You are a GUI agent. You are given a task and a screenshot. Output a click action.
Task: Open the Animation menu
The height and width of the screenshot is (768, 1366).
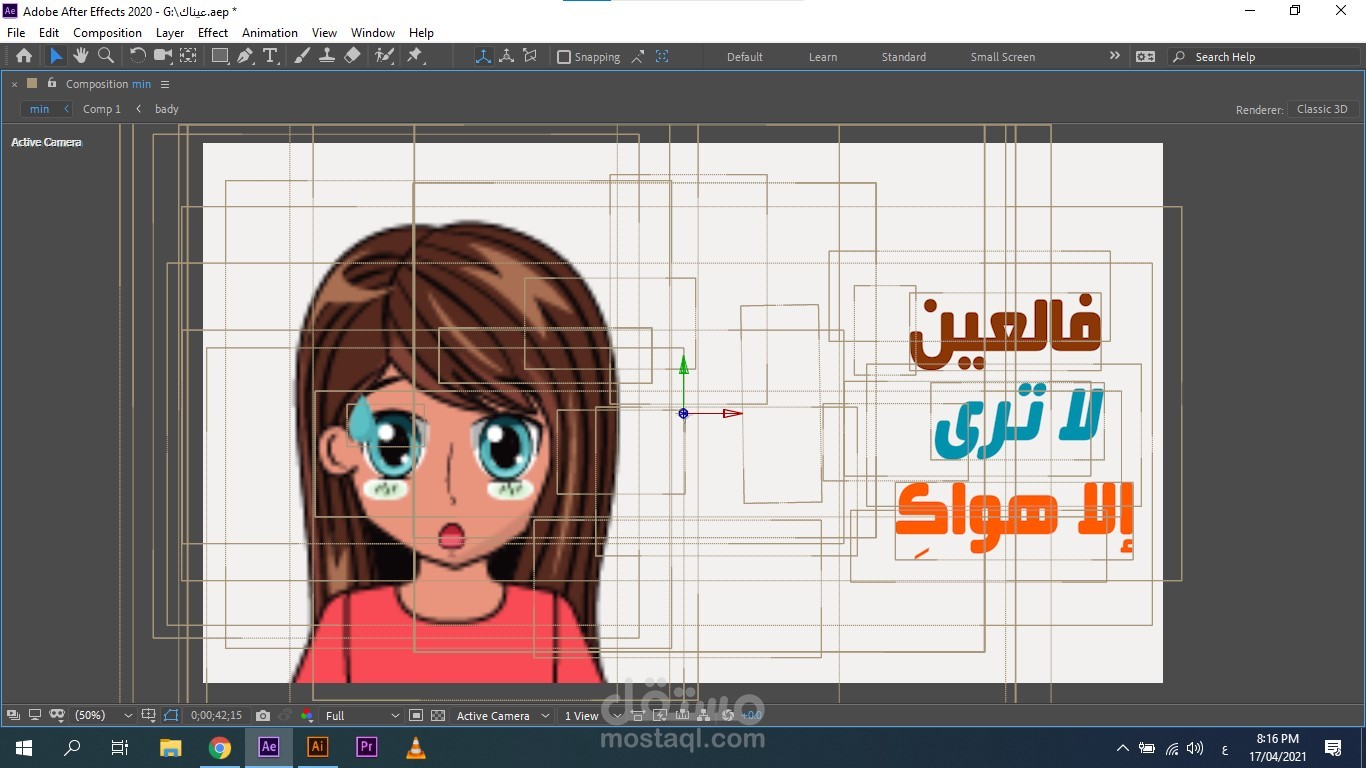(x=270, y=32)
